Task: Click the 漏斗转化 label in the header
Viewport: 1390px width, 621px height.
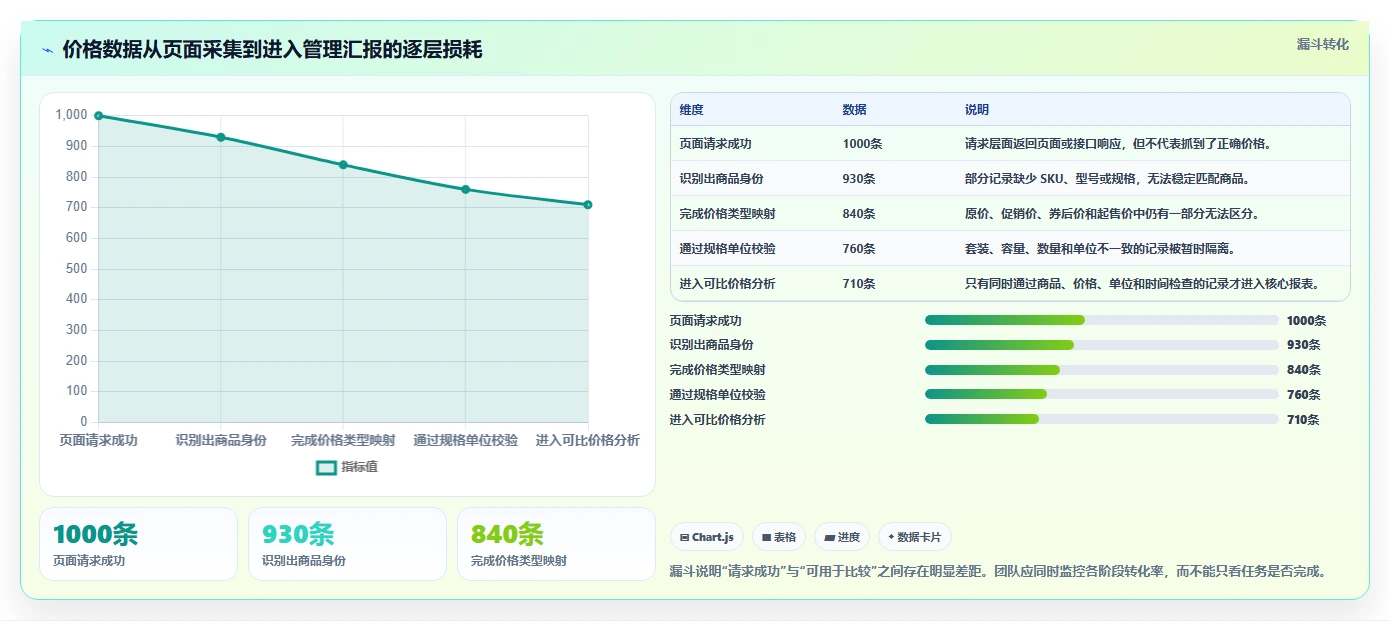Action: tap(1322, 44)
